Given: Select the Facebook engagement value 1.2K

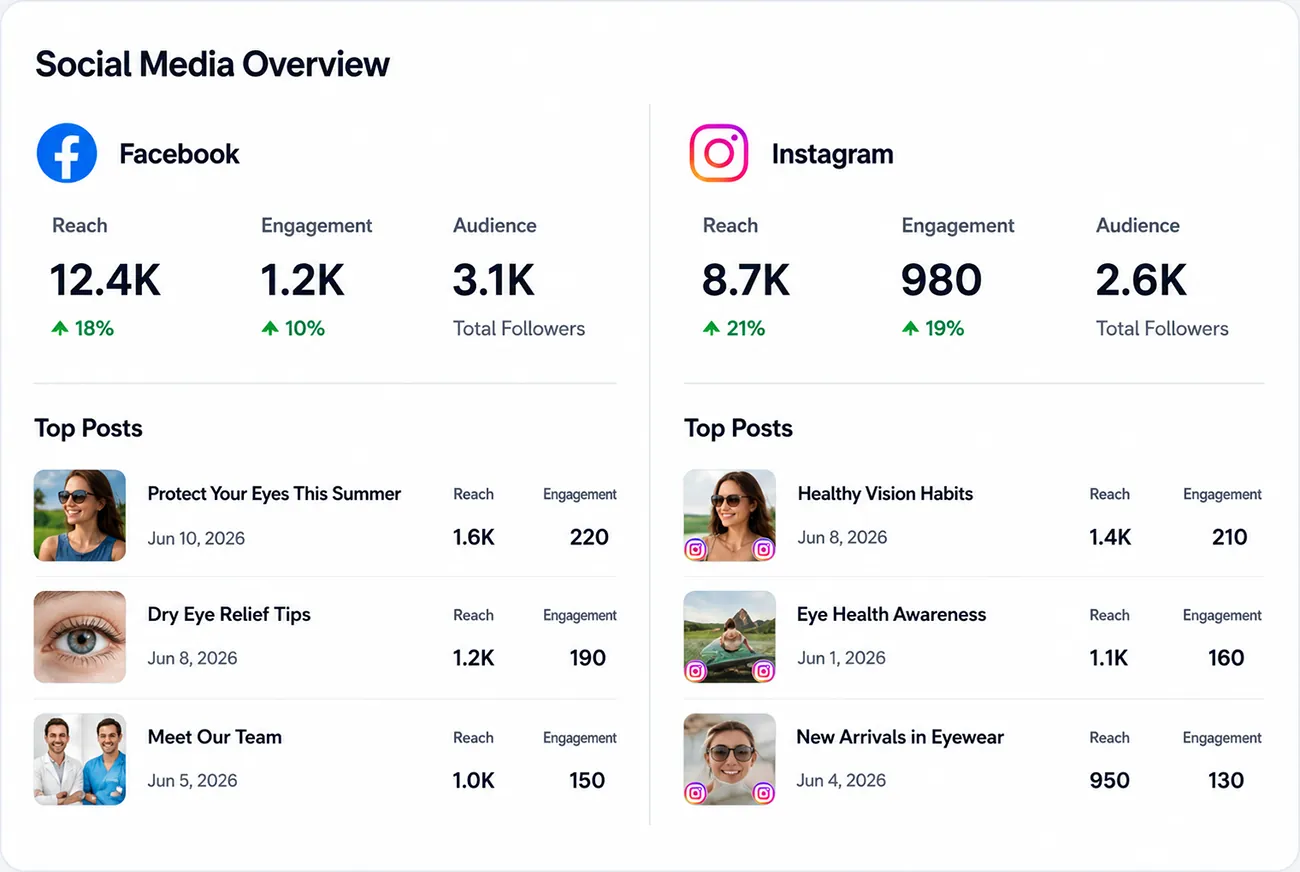Looking at the screenshot, I should point(303,280).
